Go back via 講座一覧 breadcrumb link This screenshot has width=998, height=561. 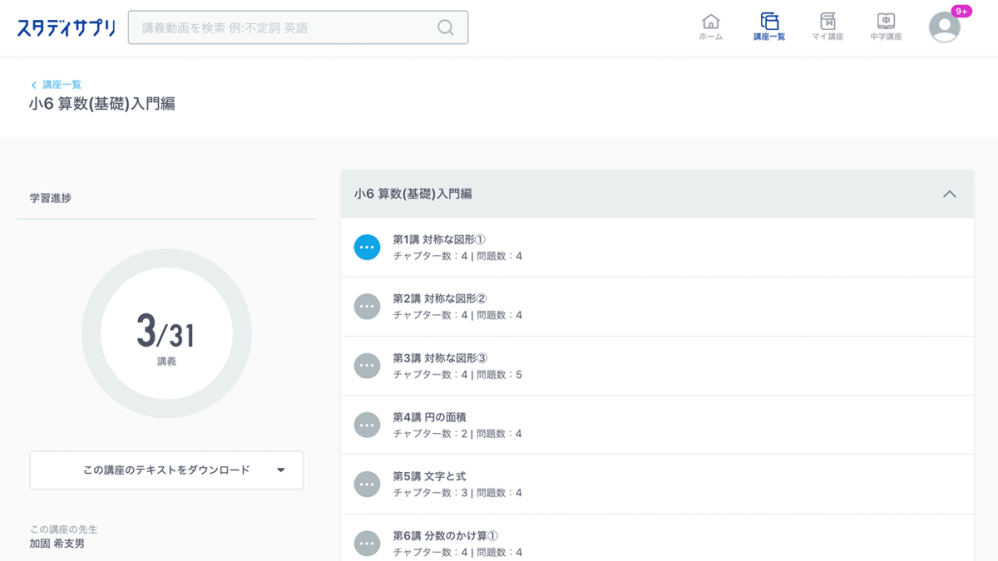click(x=61, y=85)
